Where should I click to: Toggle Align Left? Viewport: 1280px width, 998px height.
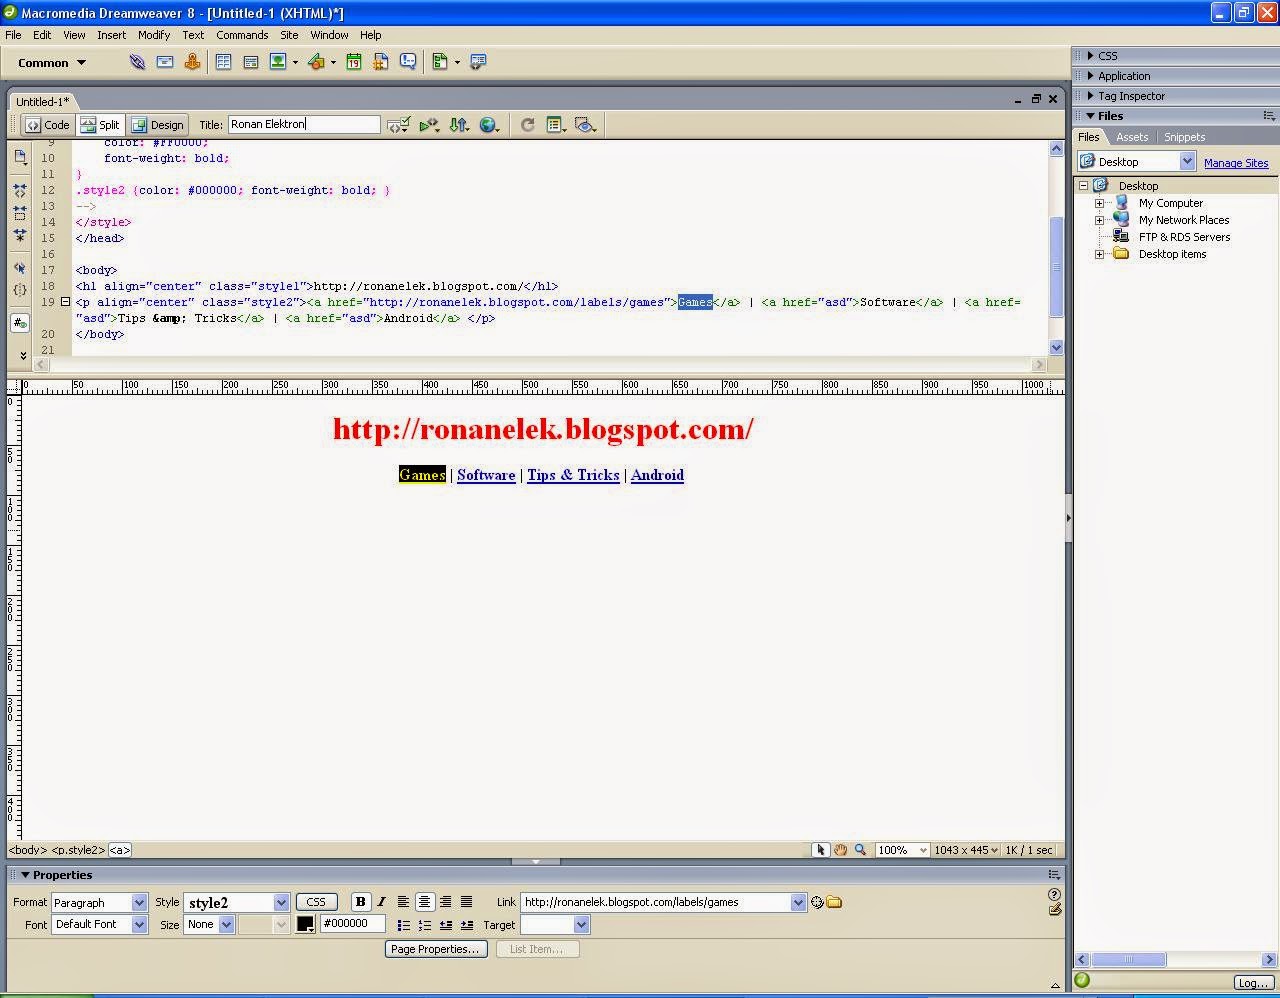click(x=403, y=902)
